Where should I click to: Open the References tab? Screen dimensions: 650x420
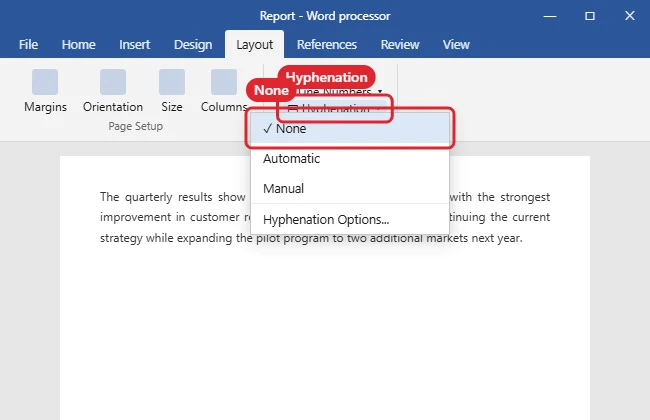[x=327, y=44]
